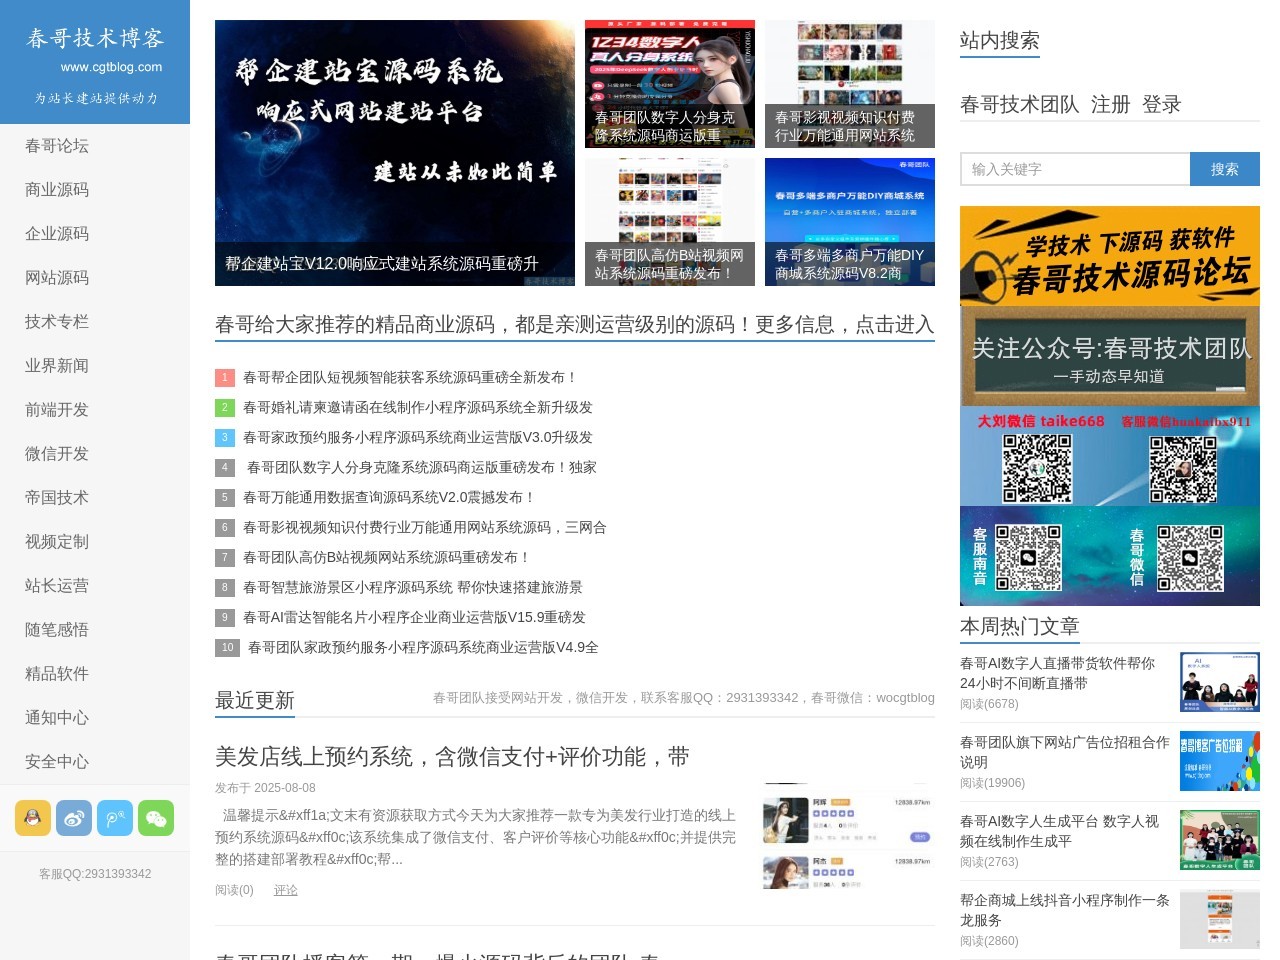Open the 春哥论坛 section in sidebar
Screen dimensions: 1280x960
click(x=55, y=145)
